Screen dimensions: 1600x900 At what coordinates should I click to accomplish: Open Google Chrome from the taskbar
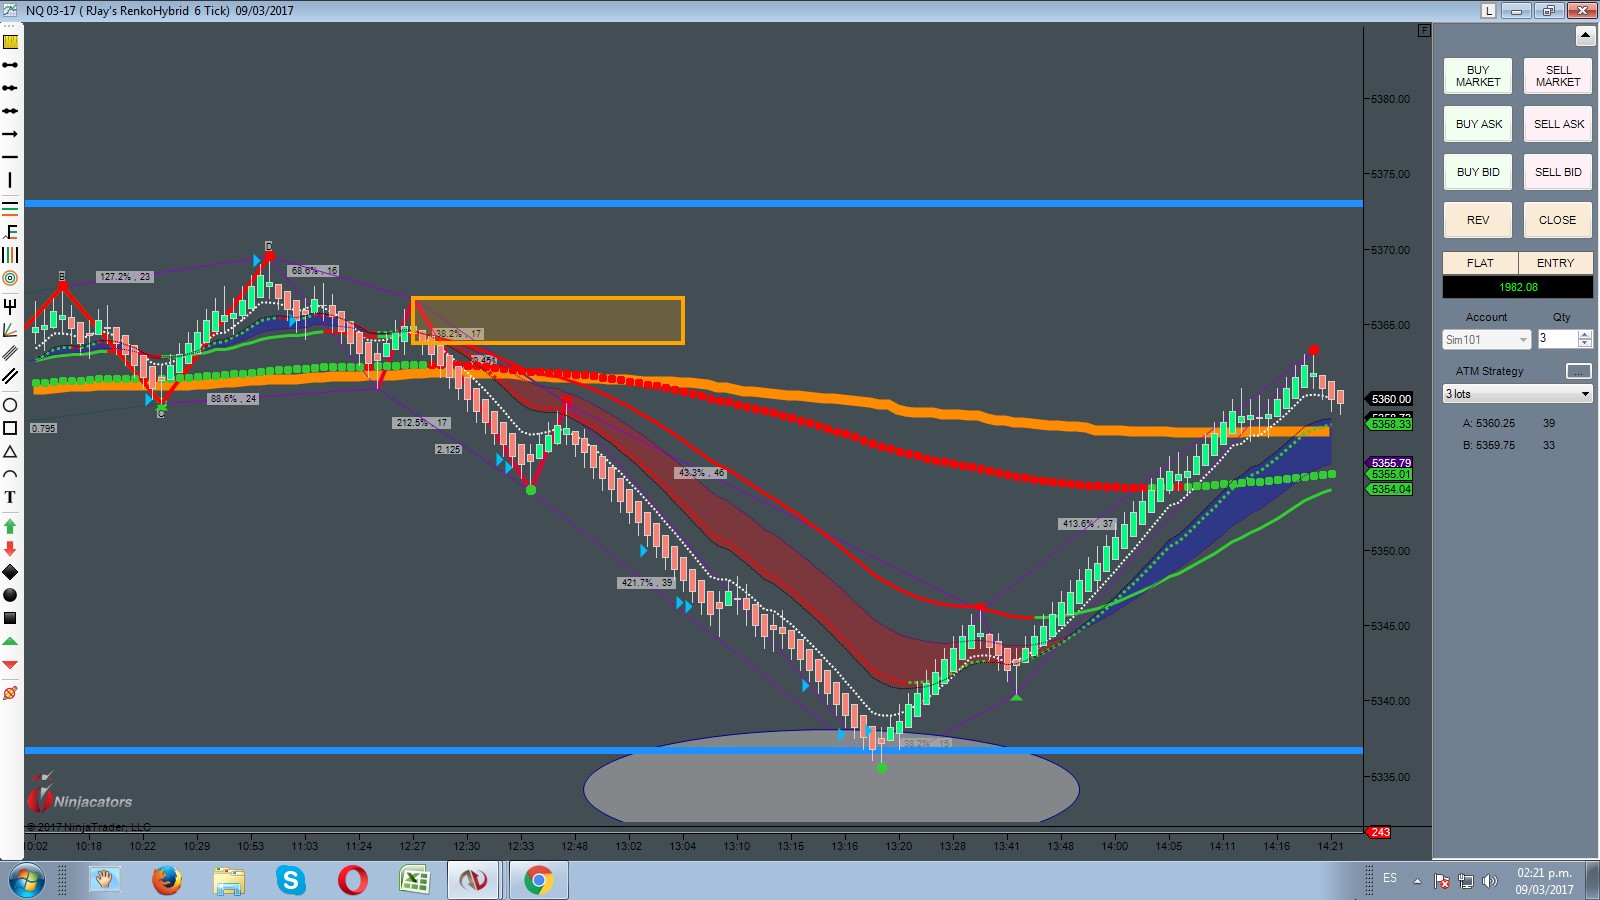pyautogui.click(x=538, y=881)
